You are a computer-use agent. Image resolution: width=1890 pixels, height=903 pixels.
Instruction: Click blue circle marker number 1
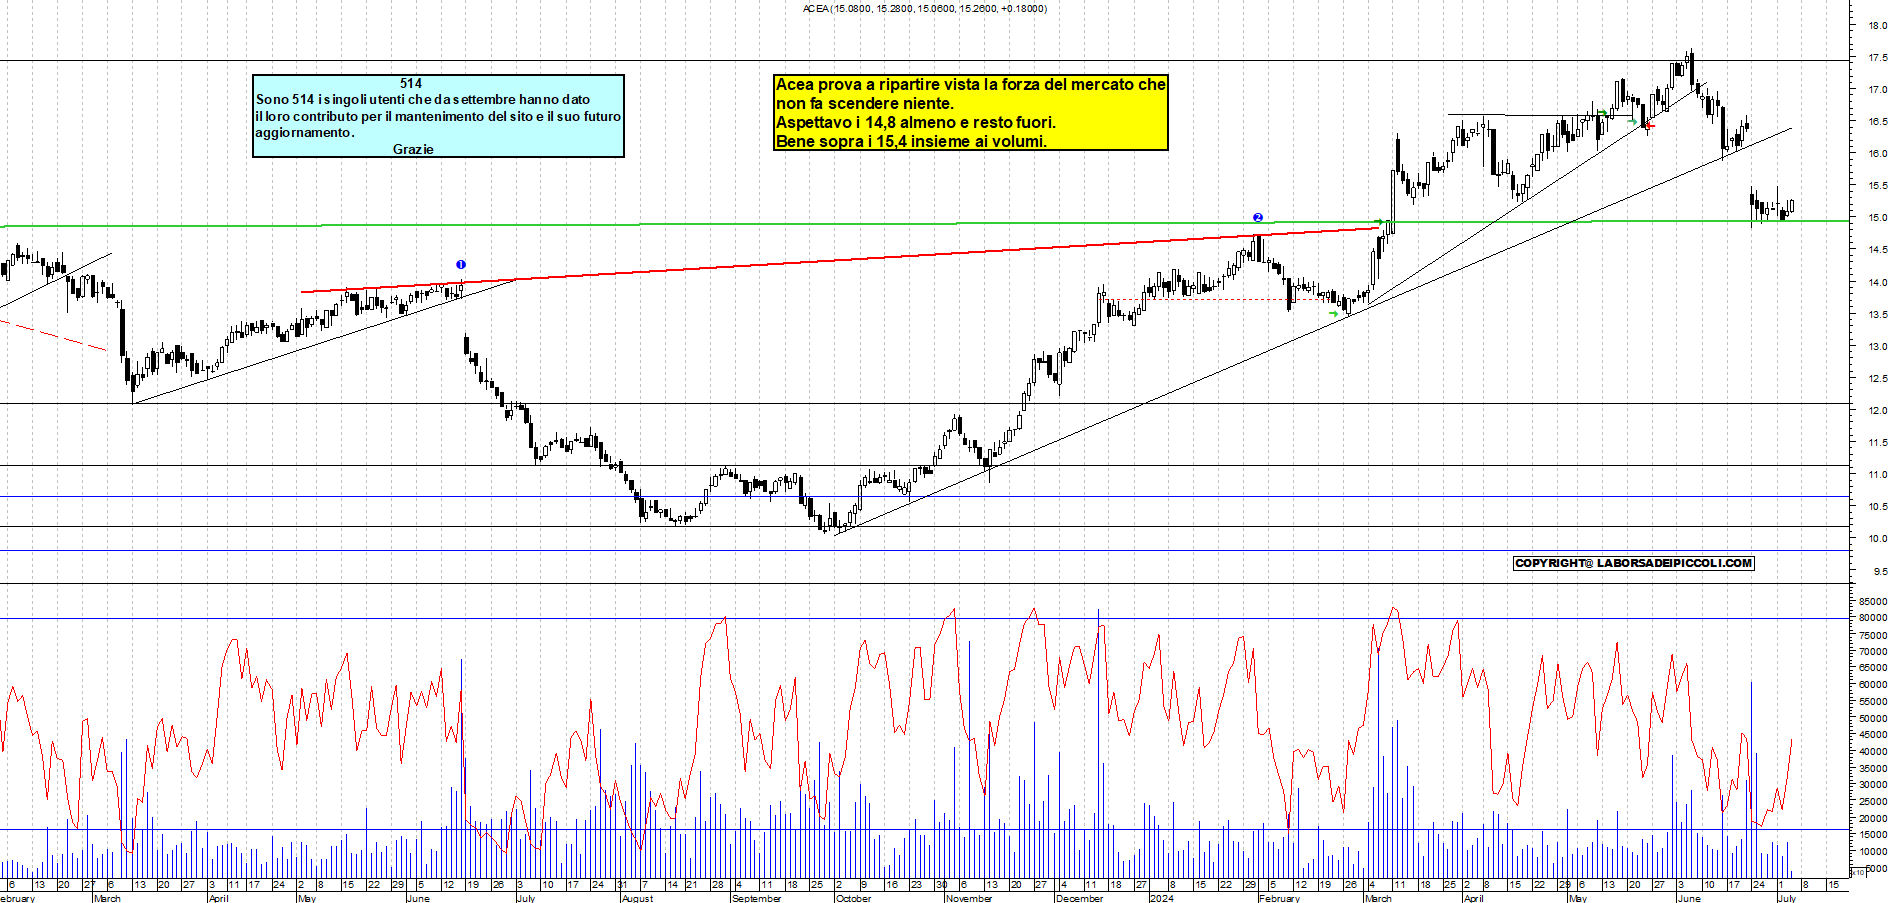[x=461, y=265]
